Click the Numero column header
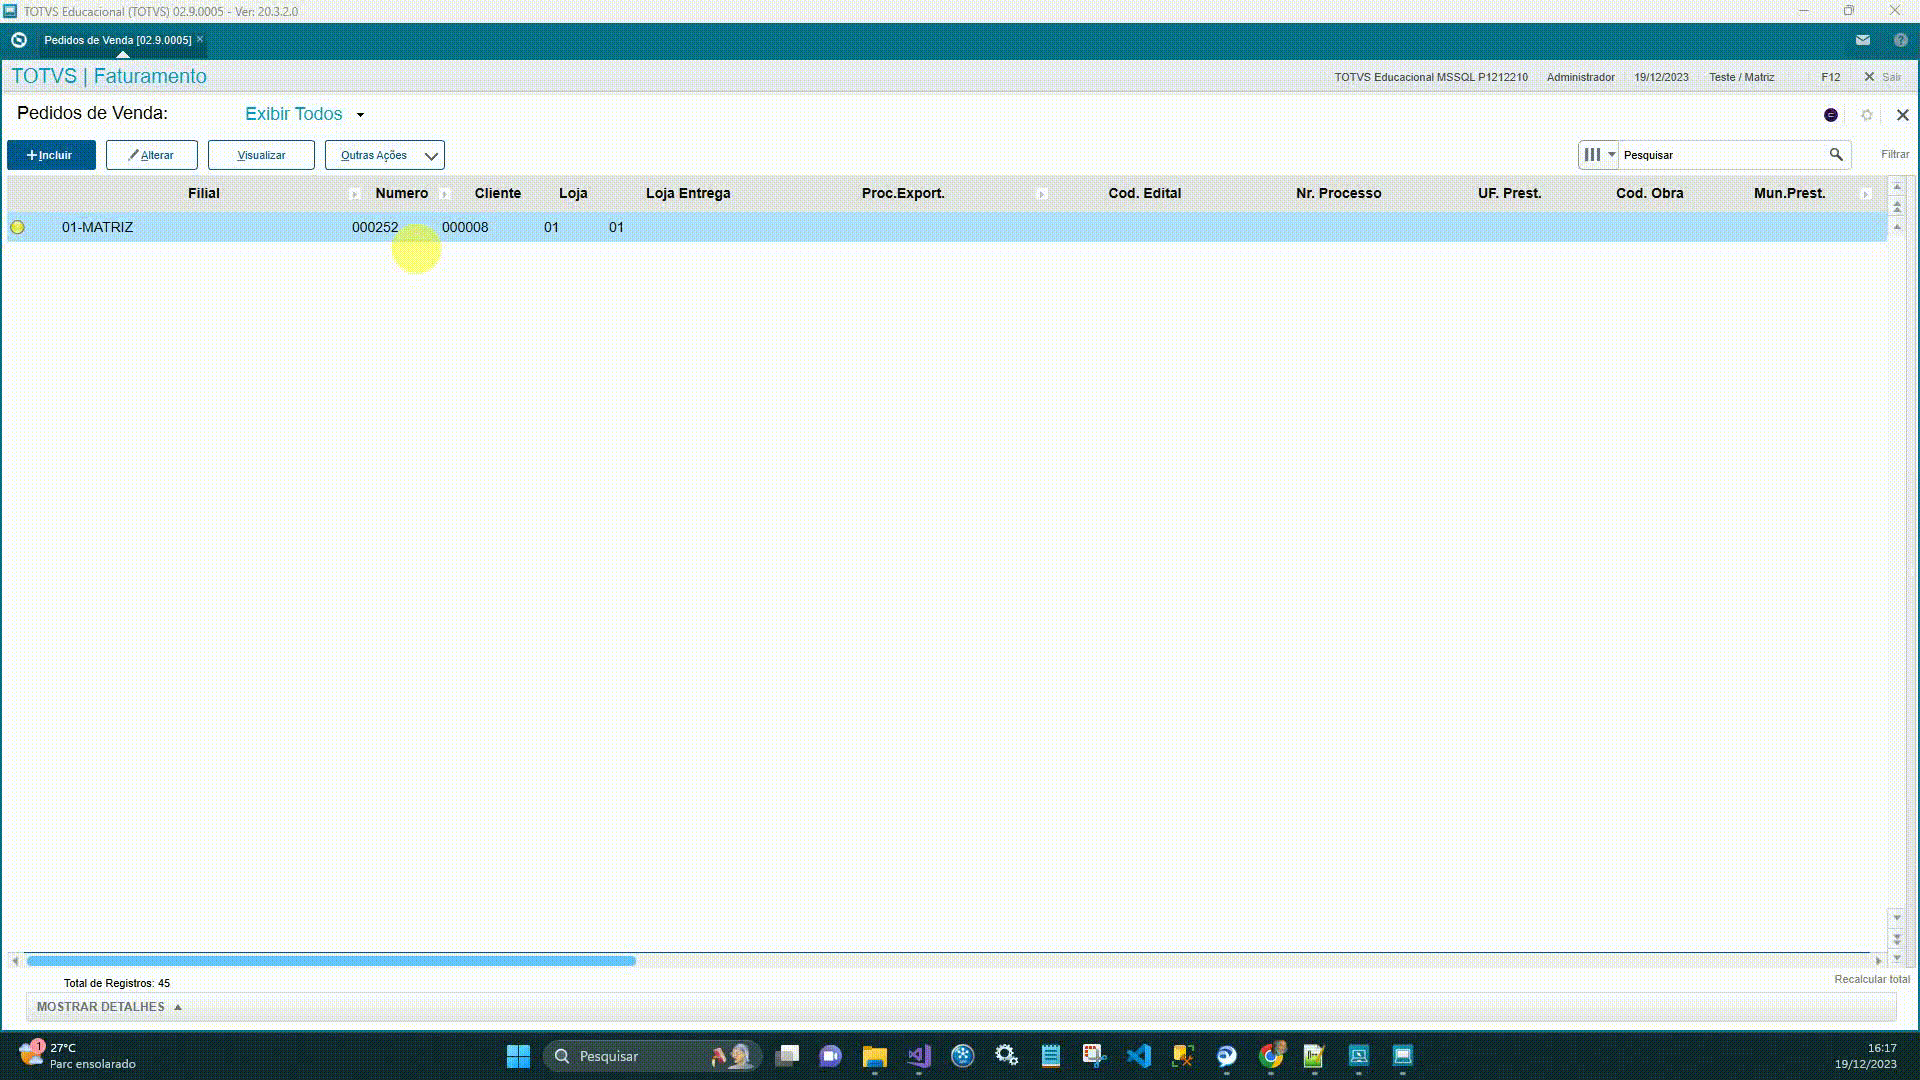The width and height of the screenshot is (1920, 1080). pyautogui.click(x=401, y=193)
